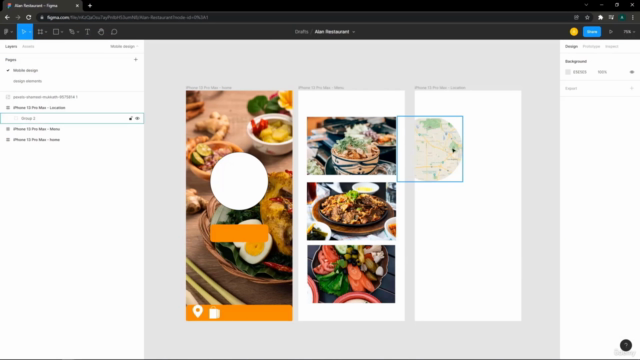Select the design elements page
Image resolution: width=640 pixels, height=360 pixels.
point(27,81)
